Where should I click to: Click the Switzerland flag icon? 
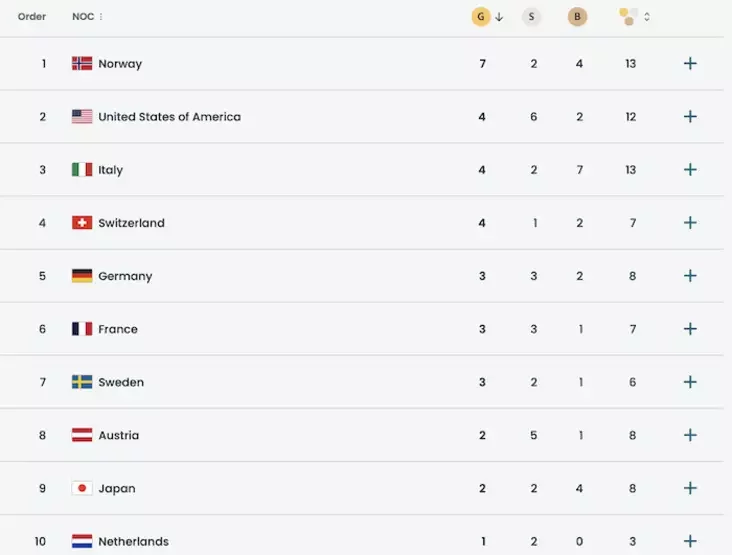click(x=82, y=223)
